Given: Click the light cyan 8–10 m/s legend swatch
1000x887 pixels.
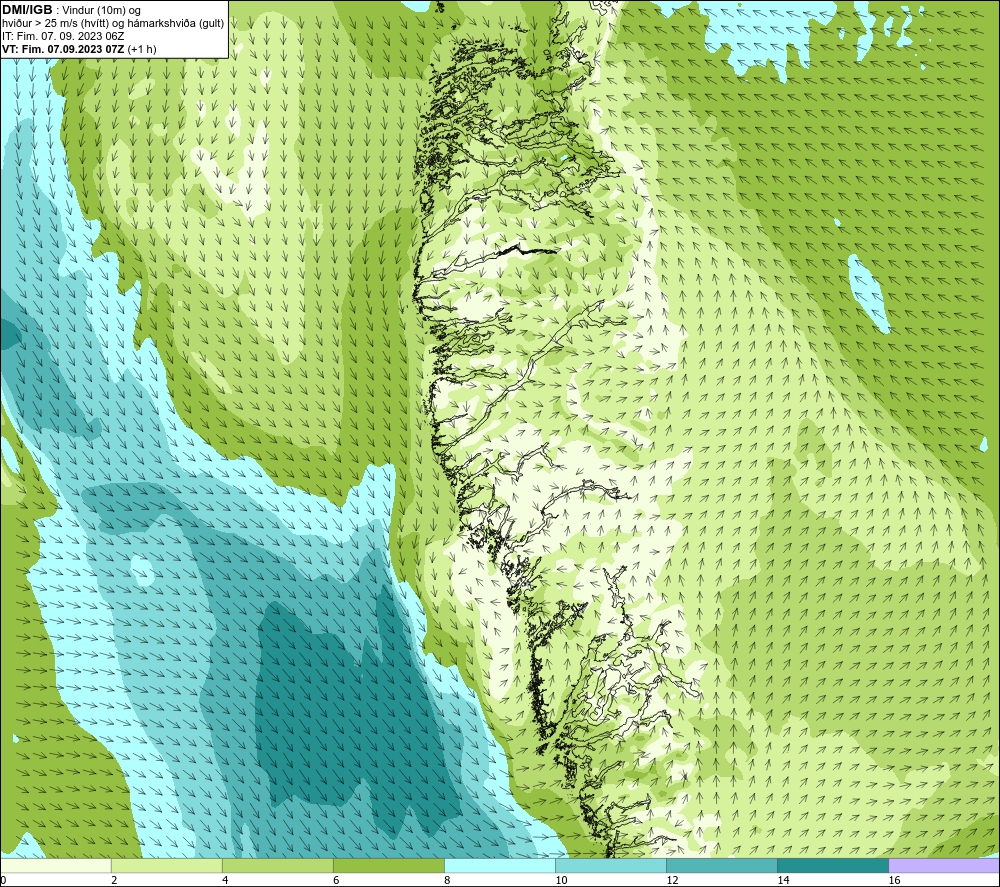Looking at the screenshot, I should click(499, 866).
